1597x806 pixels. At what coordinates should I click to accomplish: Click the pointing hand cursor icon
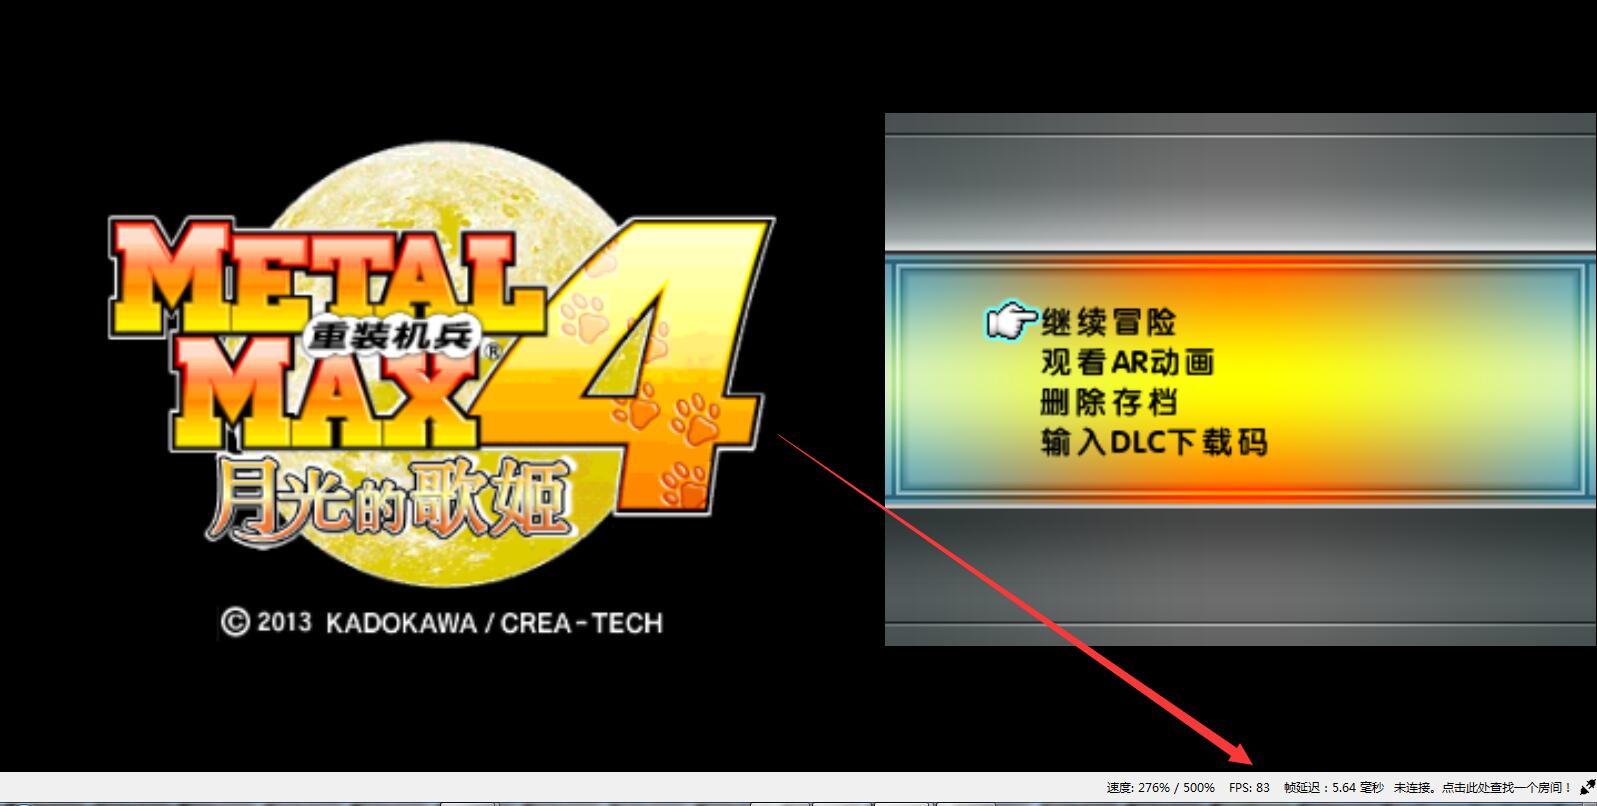click(x=1012, y=321)
